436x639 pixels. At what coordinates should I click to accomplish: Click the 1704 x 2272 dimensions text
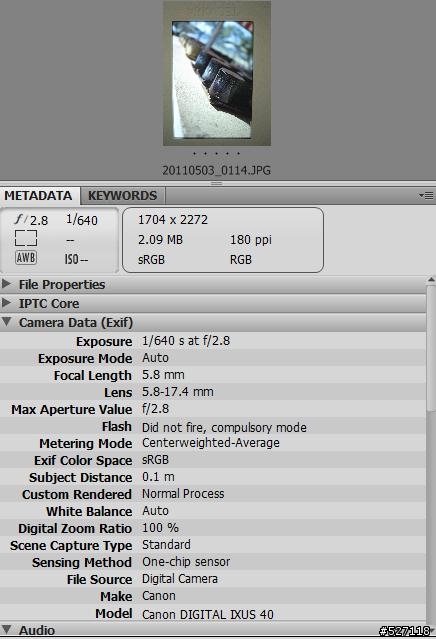pyautogui.click(x=173, y=220)
